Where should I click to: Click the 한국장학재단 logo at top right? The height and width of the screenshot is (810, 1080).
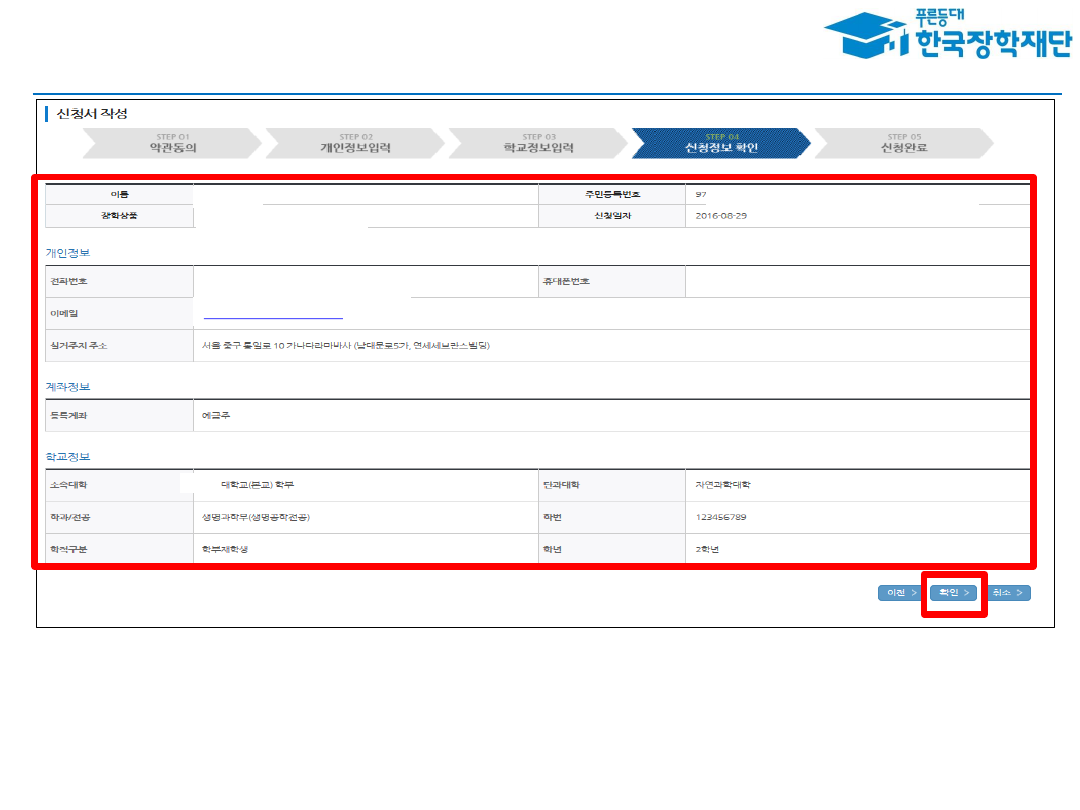947,35
